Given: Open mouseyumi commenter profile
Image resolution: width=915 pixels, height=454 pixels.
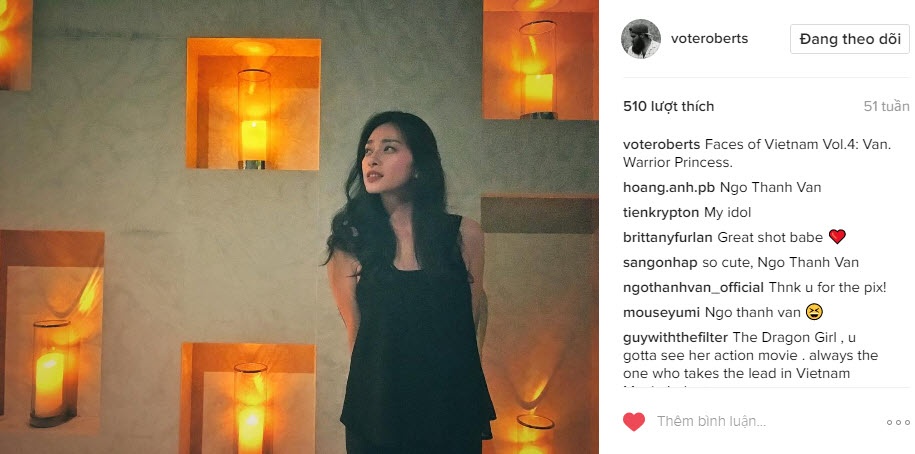Looking at the screenshot, I should pyautogui.click(x=661, y=313).
